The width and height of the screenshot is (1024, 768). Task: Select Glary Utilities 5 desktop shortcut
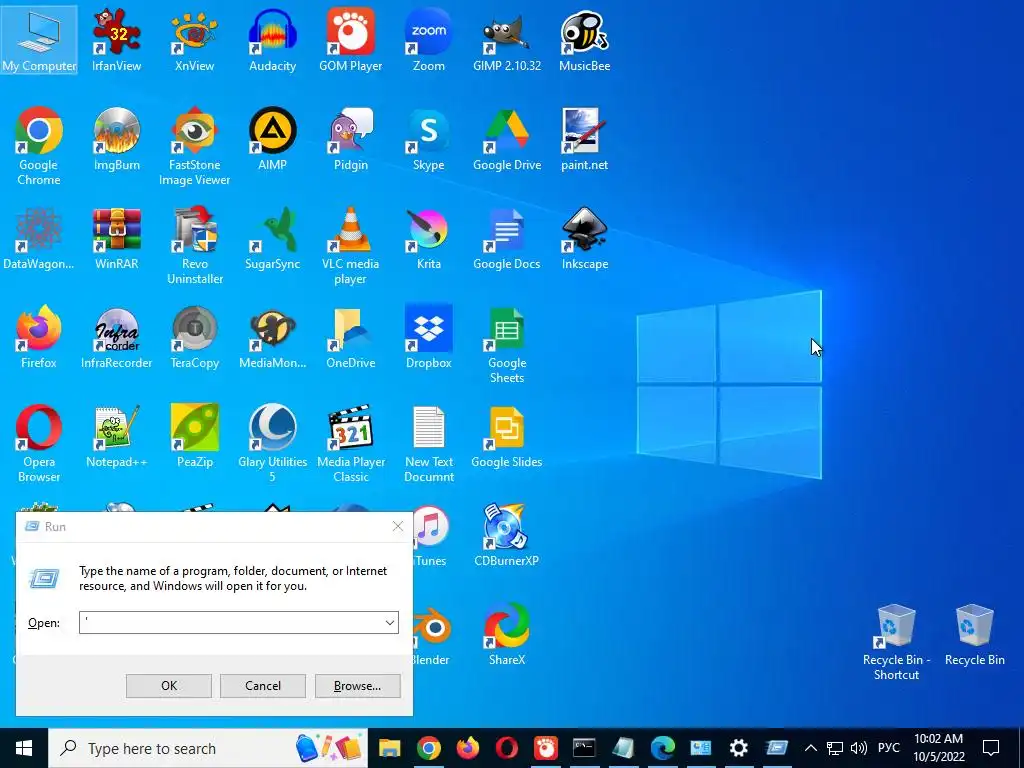point(272,443)
